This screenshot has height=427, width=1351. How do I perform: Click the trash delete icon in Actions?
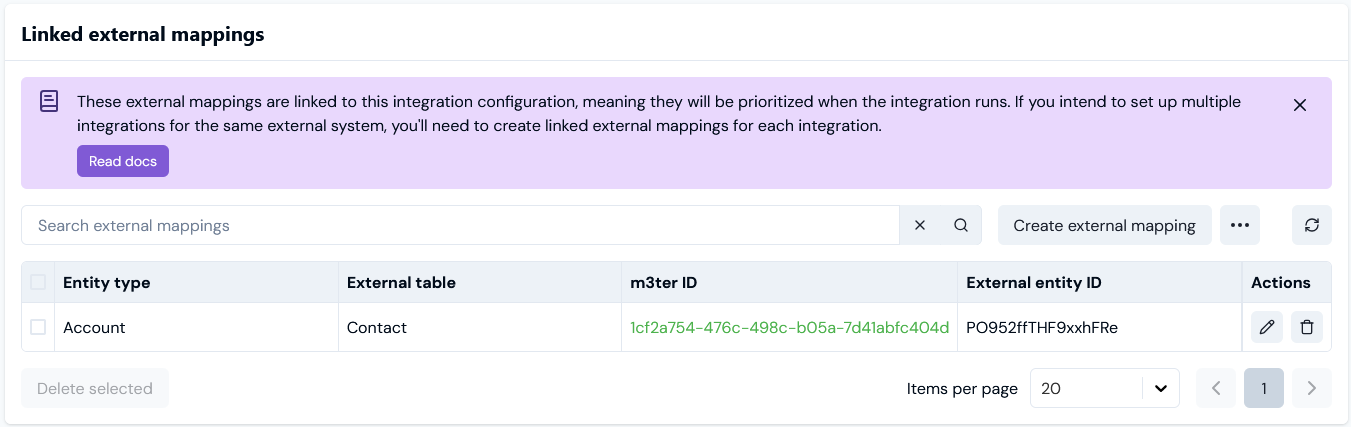click(1306, 327)
